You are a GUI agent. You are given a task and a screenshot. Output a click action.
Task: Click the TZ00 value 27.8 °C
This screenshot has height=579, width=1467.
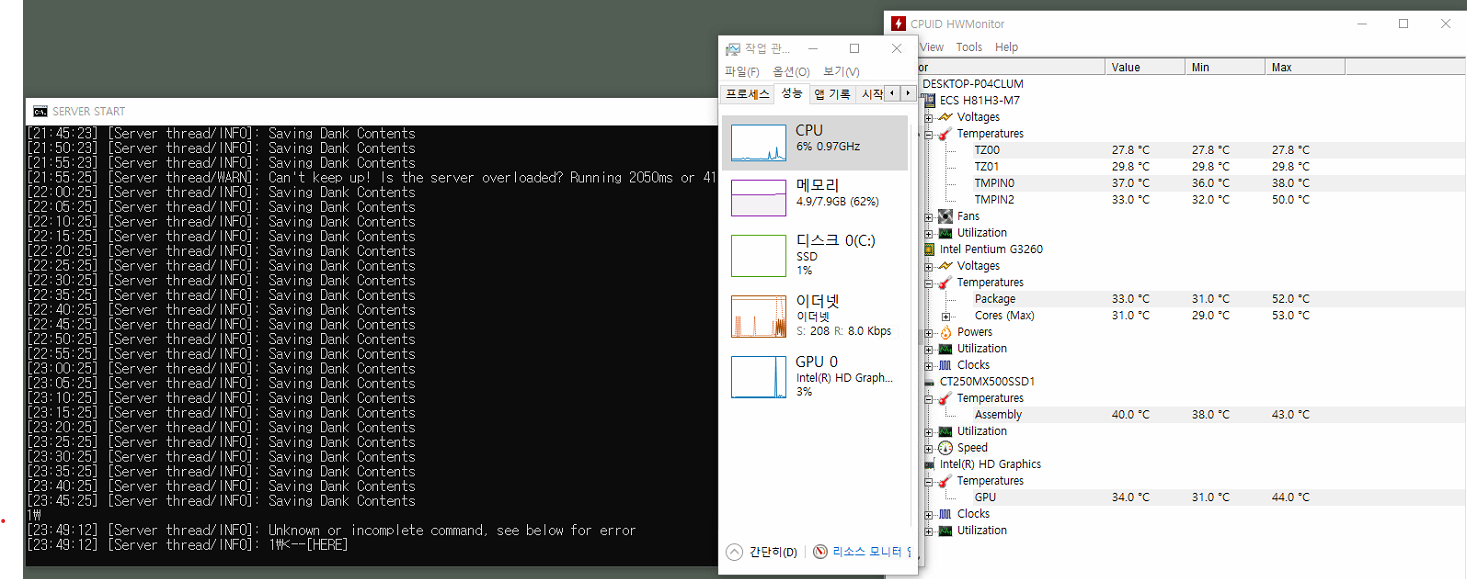pyautogui.click(x=1131, y=150)
